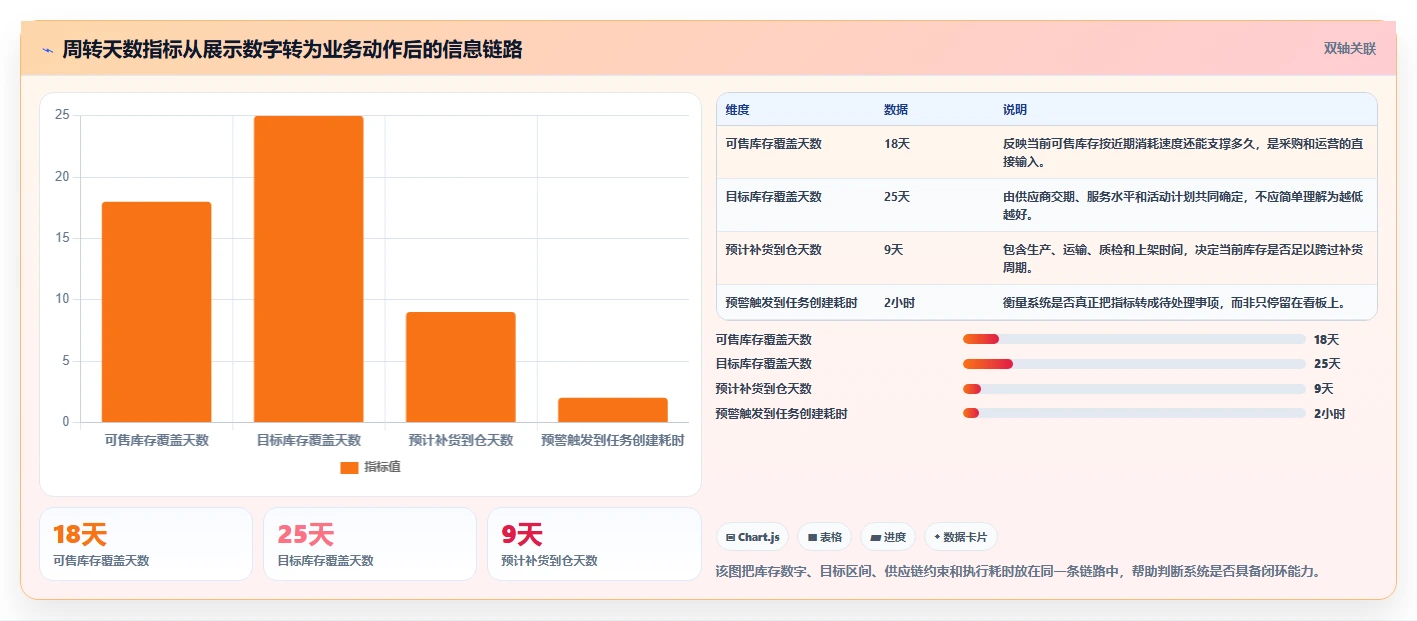Click the description starting 由供应商交期
The image size is (1417, 621).
pos(1184,205)
